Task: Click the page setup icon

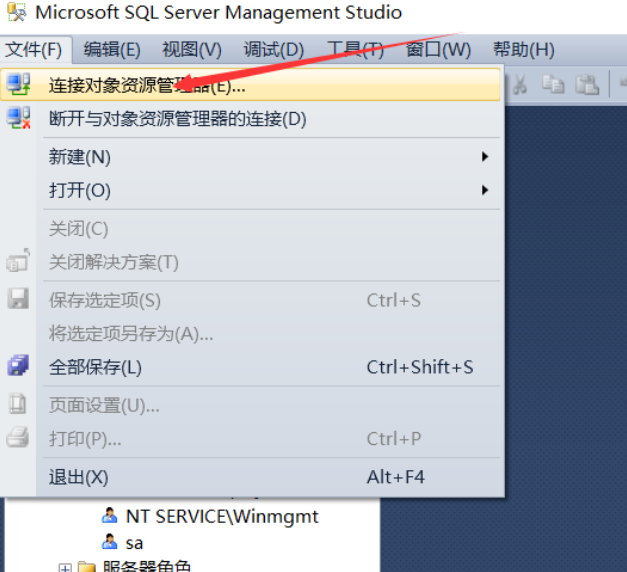Action: coord(18,404)
